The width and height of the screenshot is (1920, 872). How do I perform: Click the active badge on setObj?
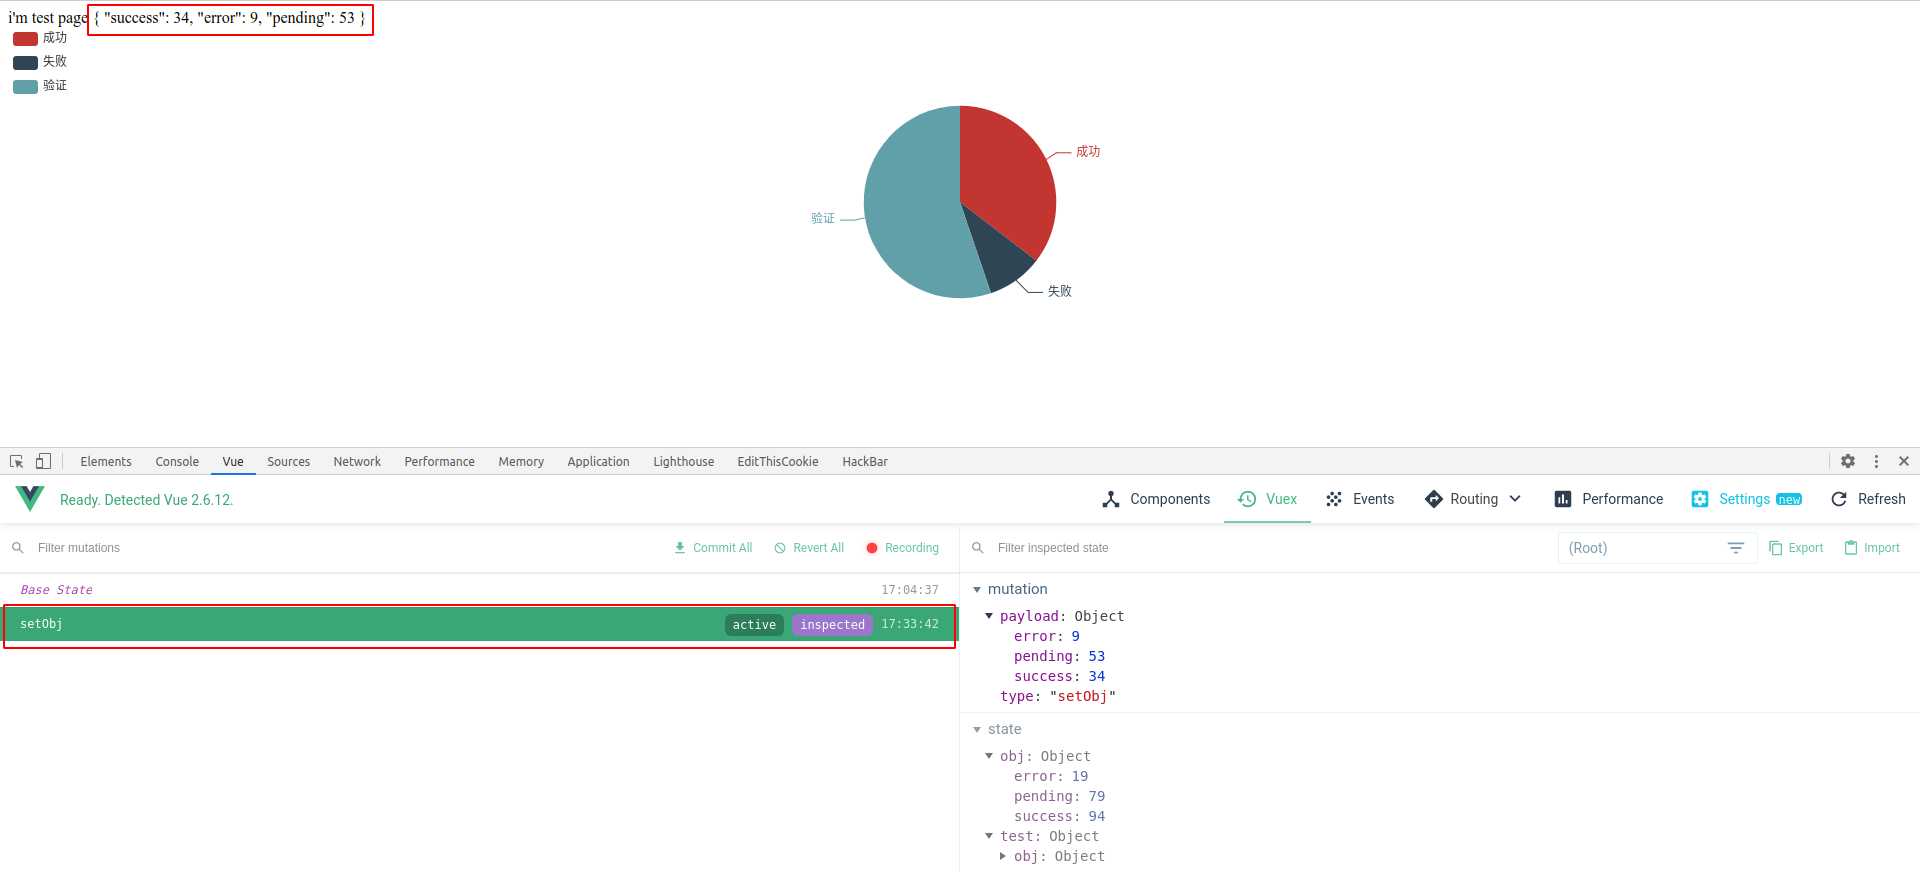point(754,625)
